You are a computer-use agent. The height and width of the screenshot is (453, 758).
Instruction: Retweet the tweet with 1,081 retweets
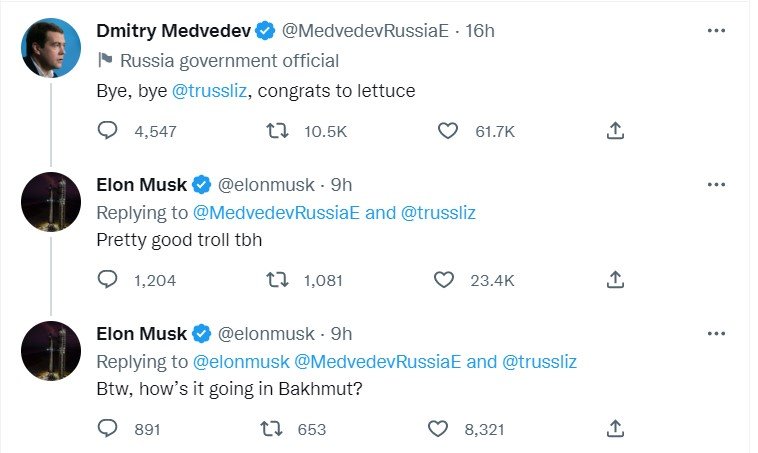coord(272,280)
